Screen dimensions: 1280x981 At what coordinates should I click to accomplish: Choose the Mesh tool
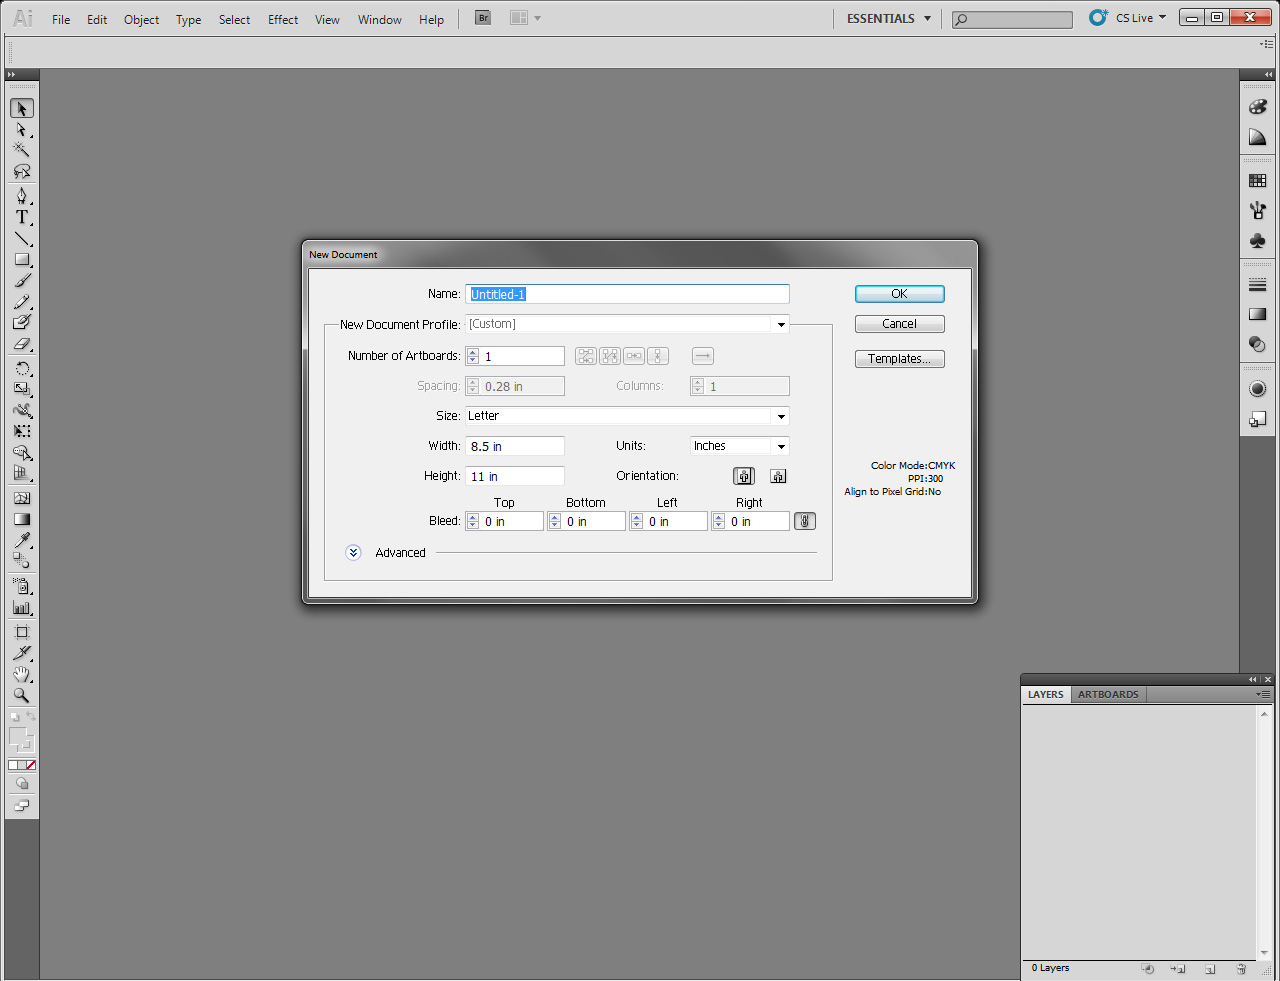(22, 498)
